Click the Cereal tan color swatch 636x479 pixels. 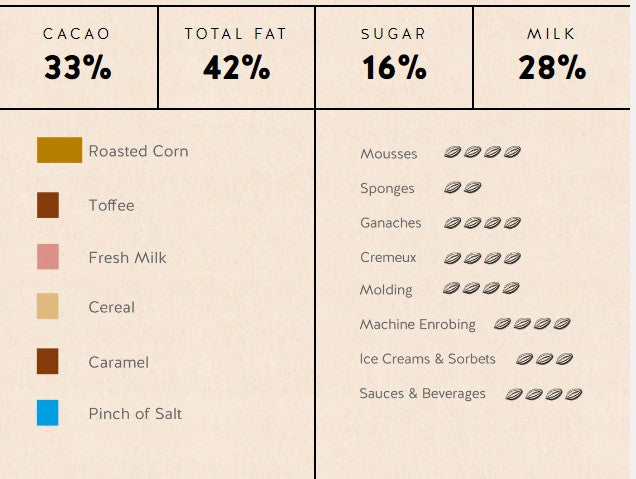click(47, 306)
